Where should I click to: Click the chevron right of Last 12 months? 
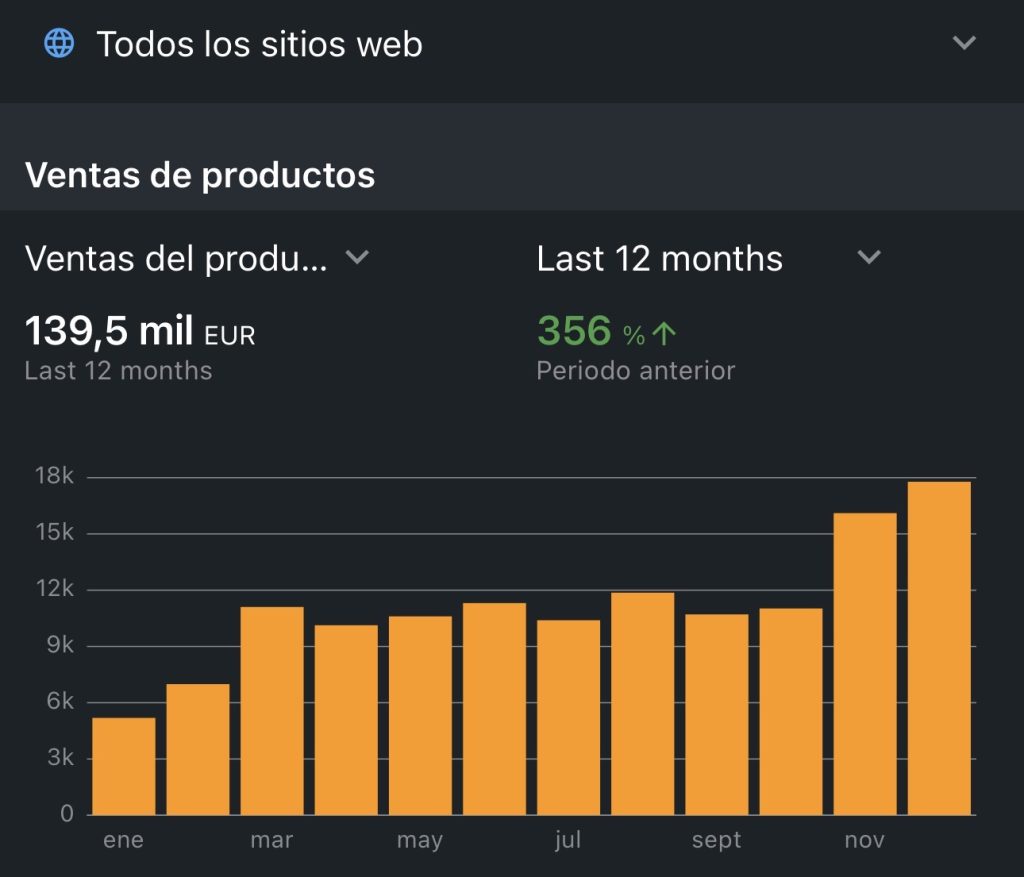click(869, 258)
